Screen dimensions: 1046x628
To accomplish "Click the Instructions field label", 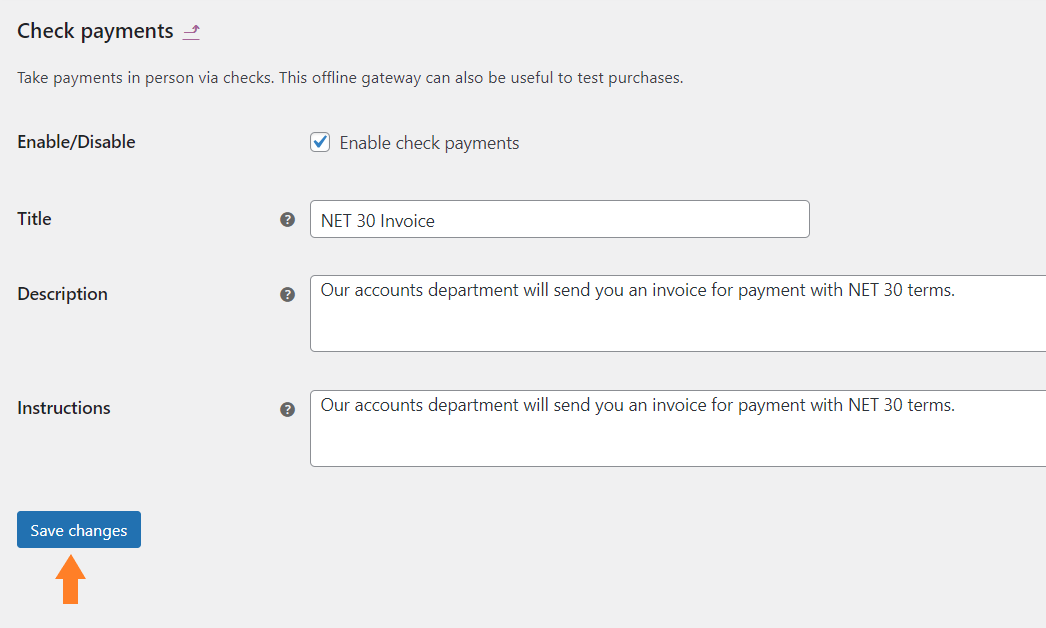I will tap(63, 408).
